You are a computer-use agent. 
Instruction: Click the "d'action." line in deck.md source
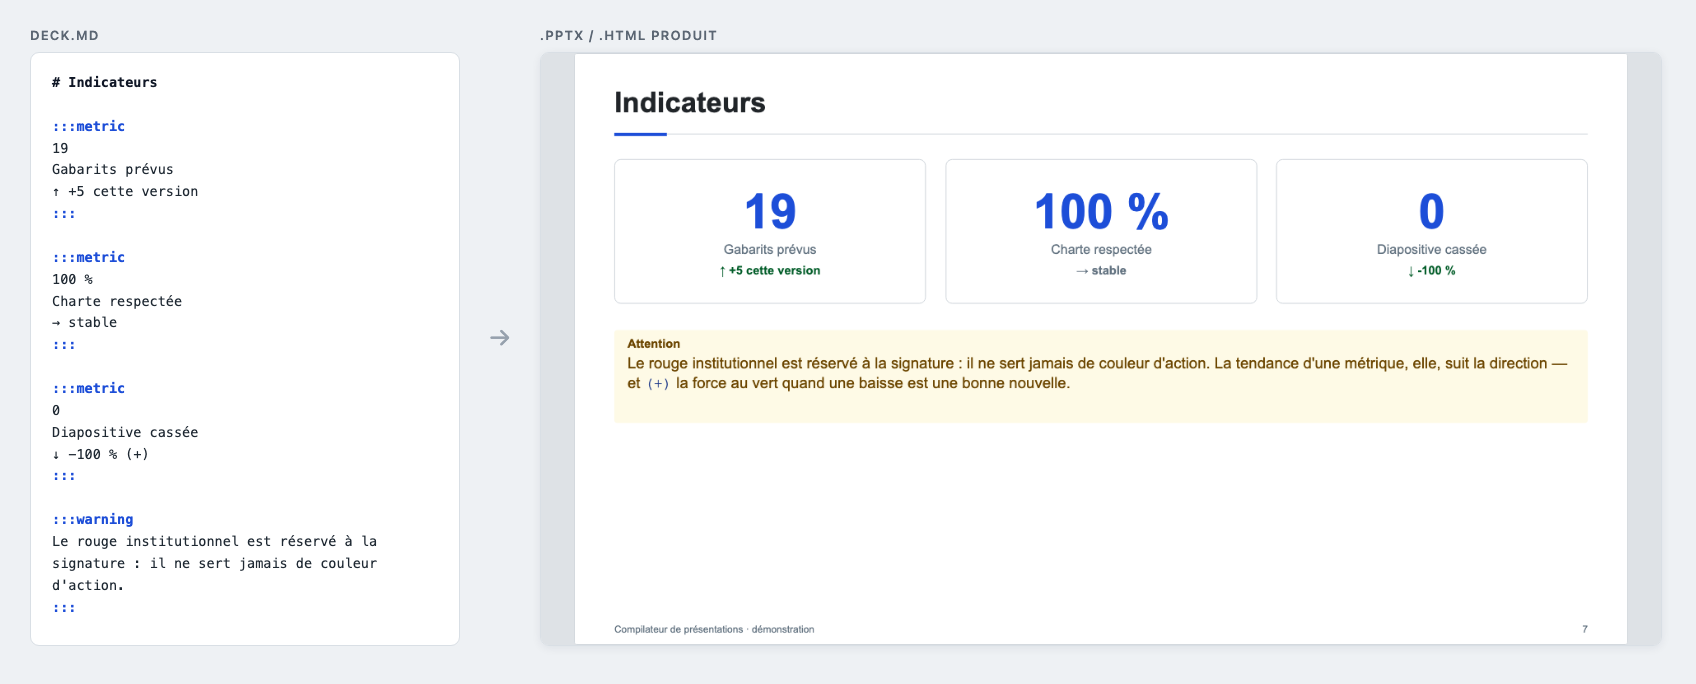88,585
